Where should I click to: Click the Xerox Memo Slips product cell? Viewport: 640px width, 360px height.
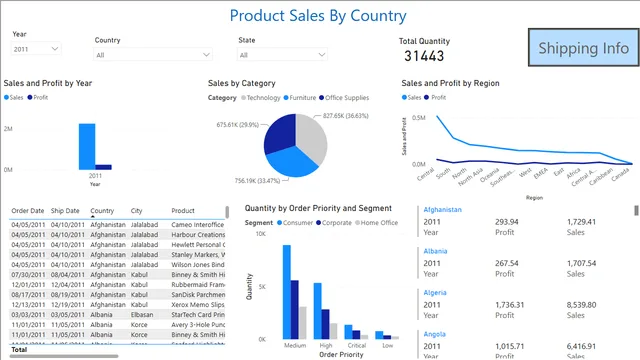198,304
